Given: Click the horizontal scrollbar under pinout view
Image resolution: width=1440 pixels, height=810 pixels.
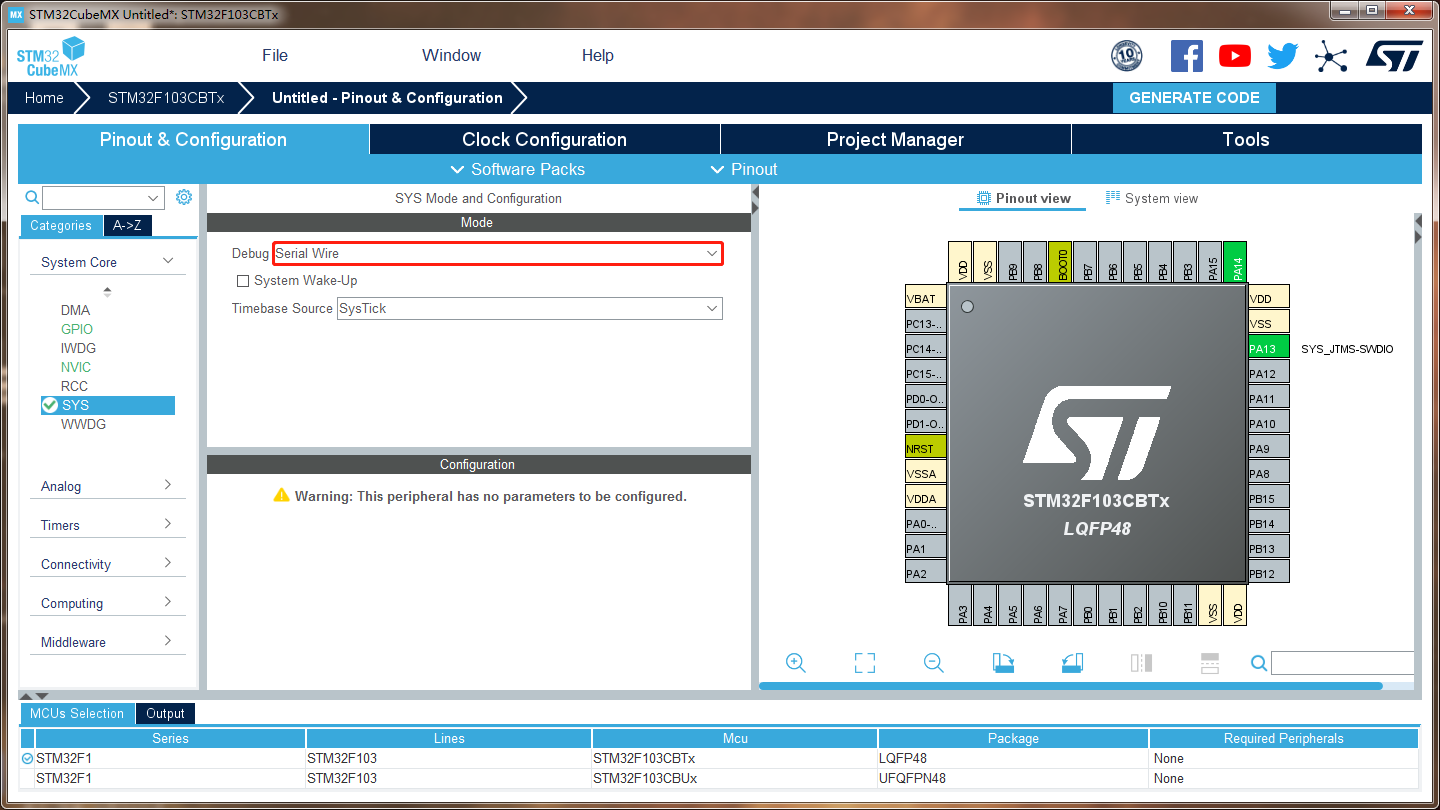Looking at the screenshot, I should 1071,686.
